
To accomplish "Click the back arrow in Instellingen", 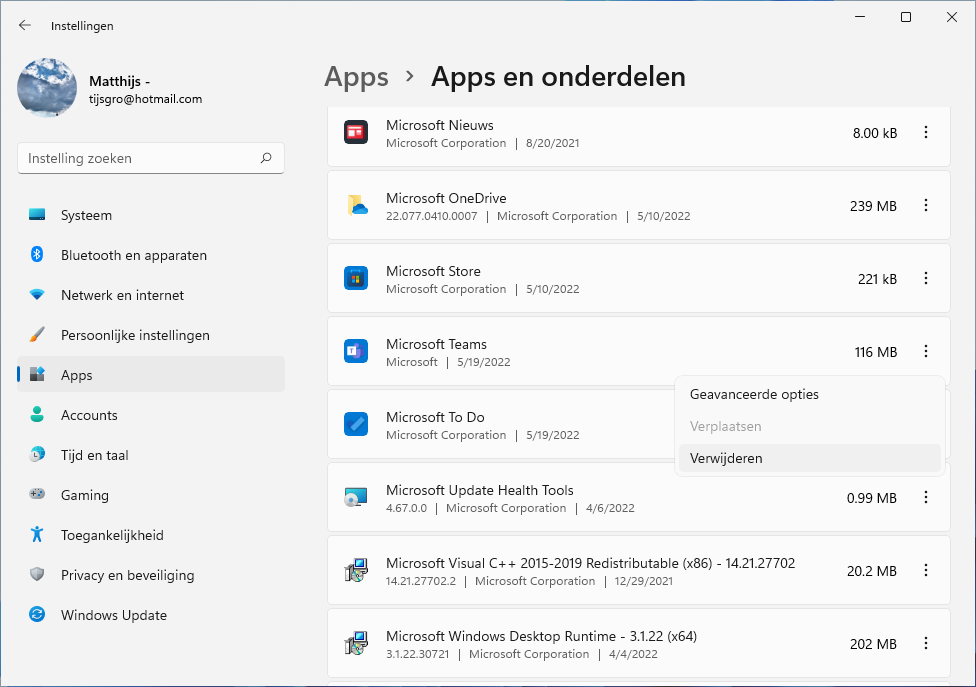I will (x=25, y=25).
